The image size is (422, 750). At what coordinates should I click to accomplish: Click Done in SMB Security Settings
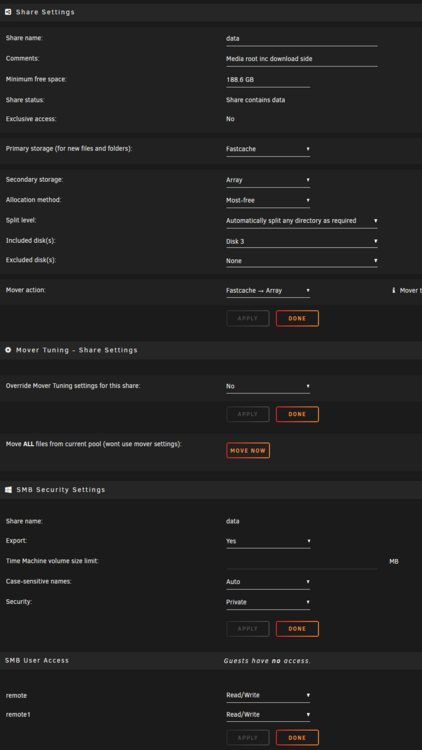point(297,629)
